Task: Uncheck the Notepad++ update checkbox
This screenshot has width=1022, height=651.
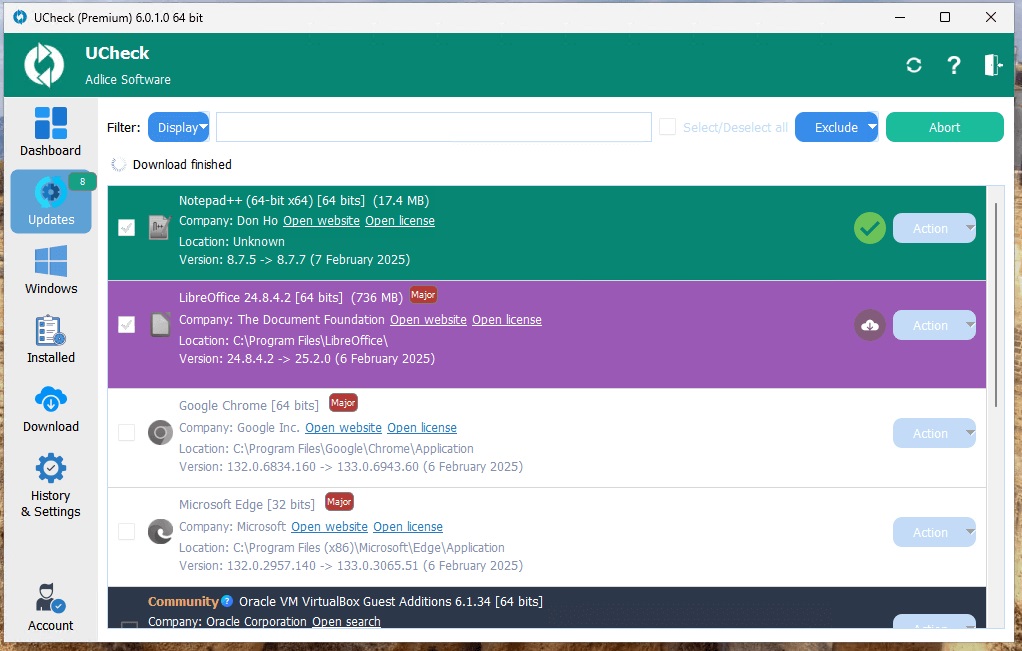Action: coord(126,228)
